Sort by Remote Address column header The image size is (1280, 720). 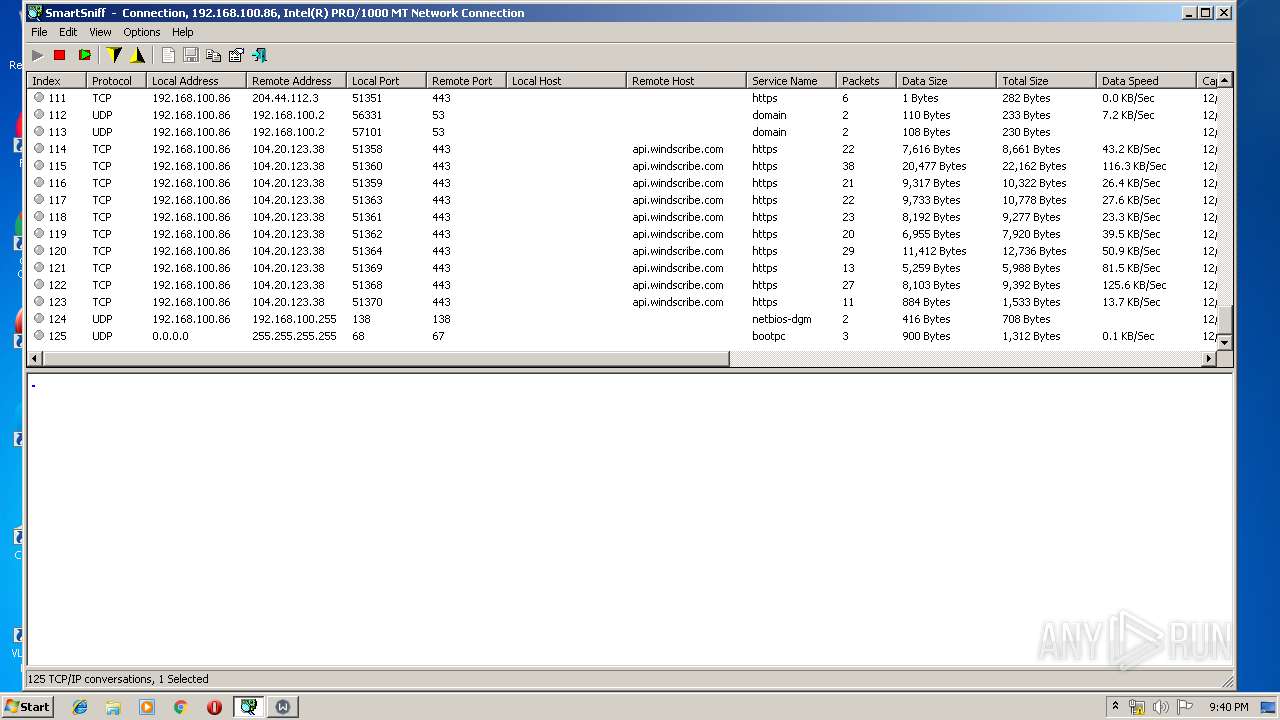pyautogui.click(x=296, y=81)
